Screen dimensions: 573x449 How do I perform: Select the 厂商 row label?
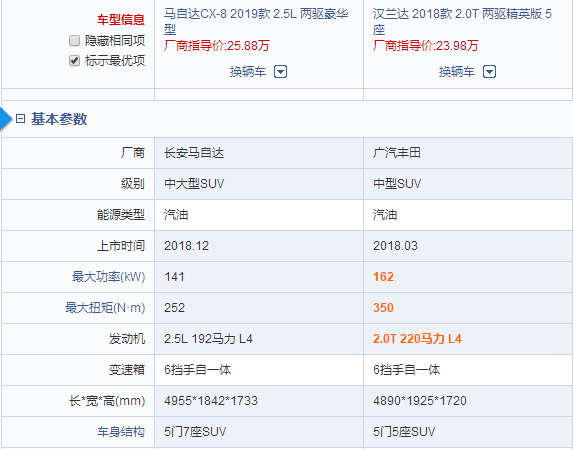[x=133, y=153]
